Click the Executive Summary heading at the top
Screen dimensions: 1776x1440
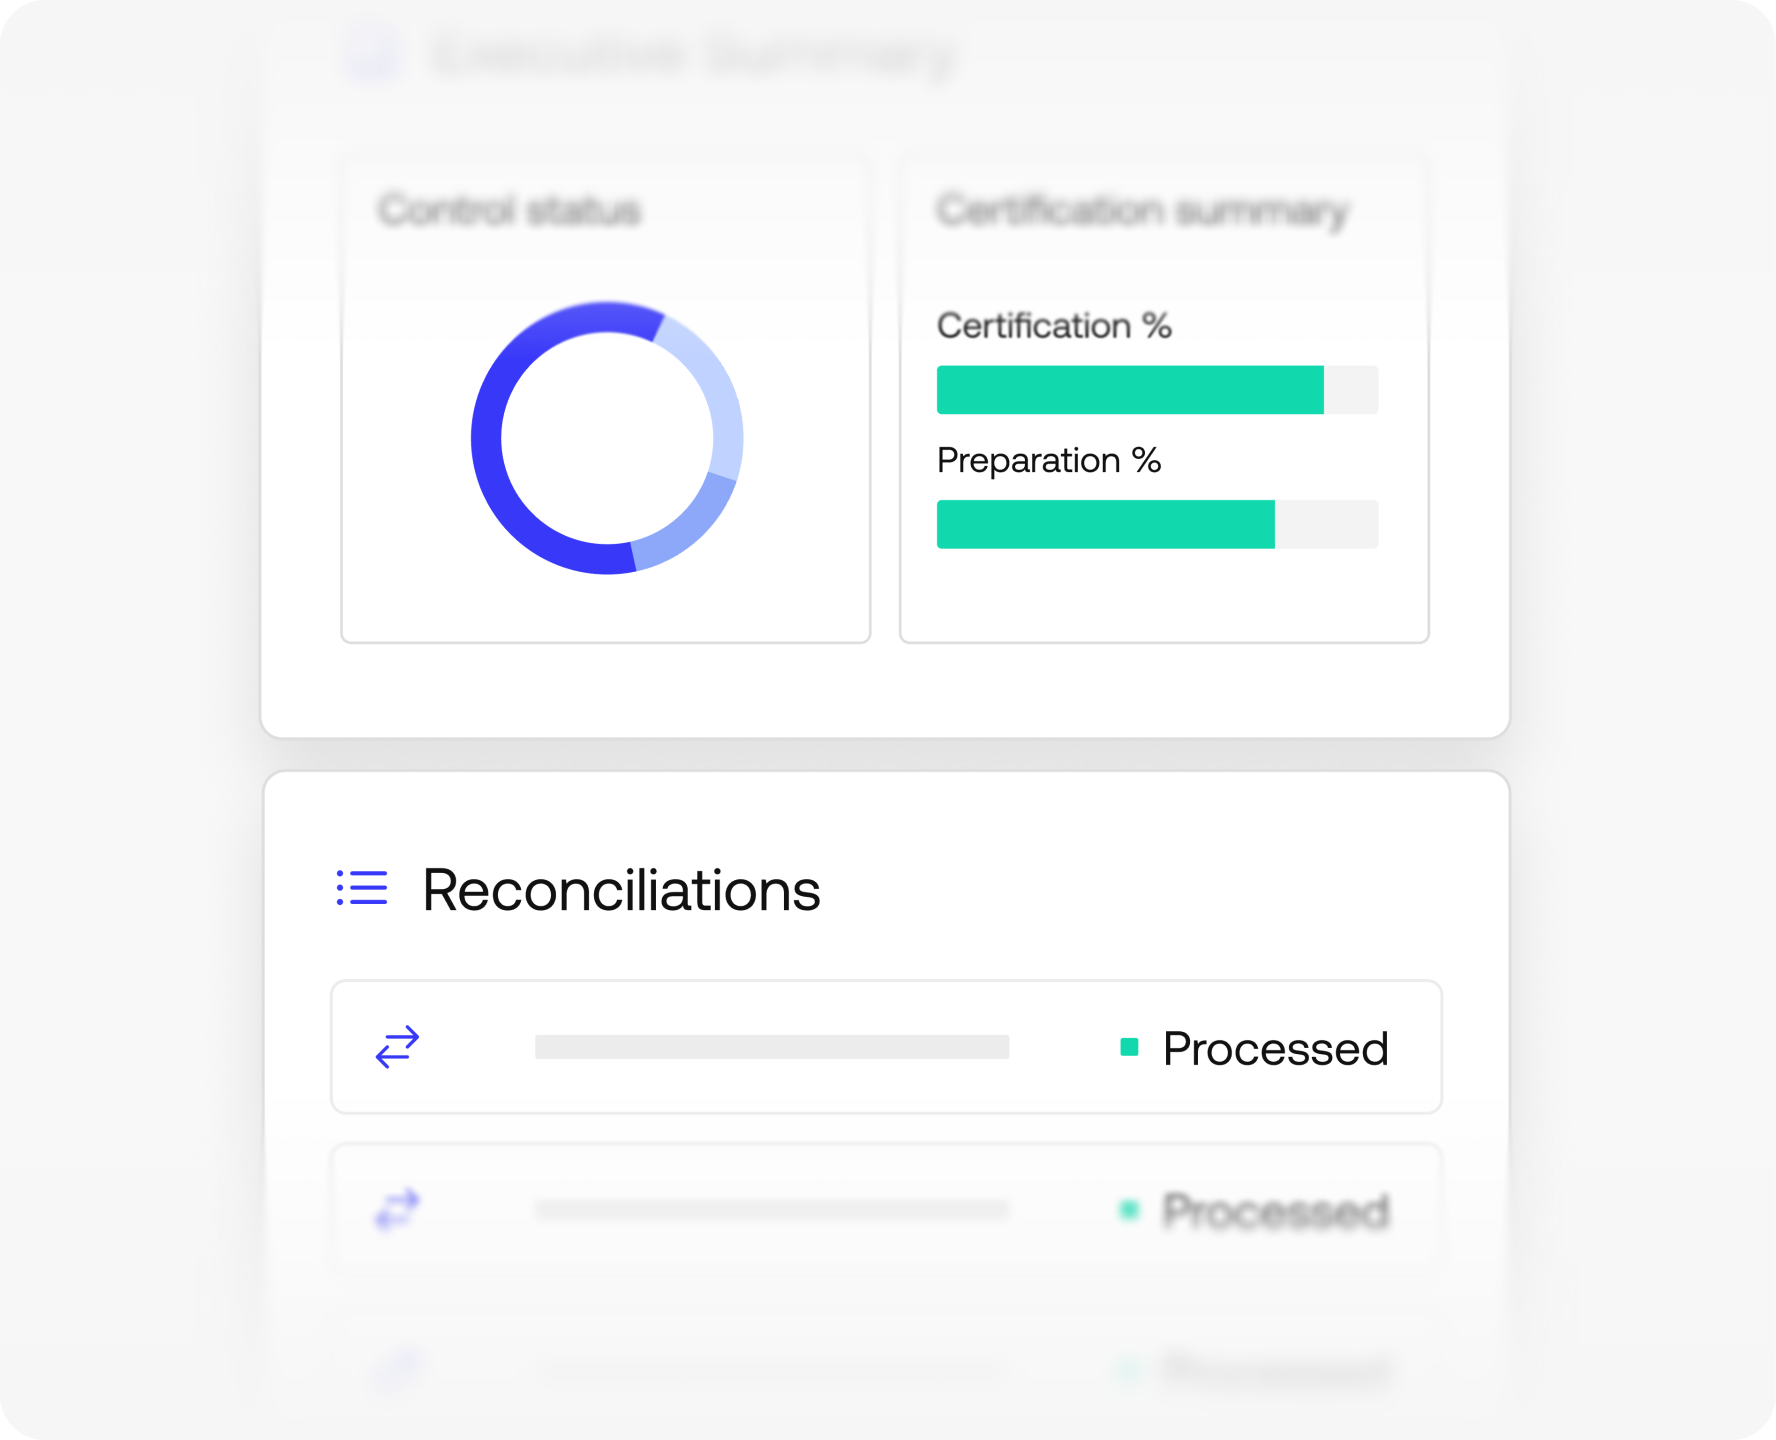pyautogui.click(x=694, y=55)
